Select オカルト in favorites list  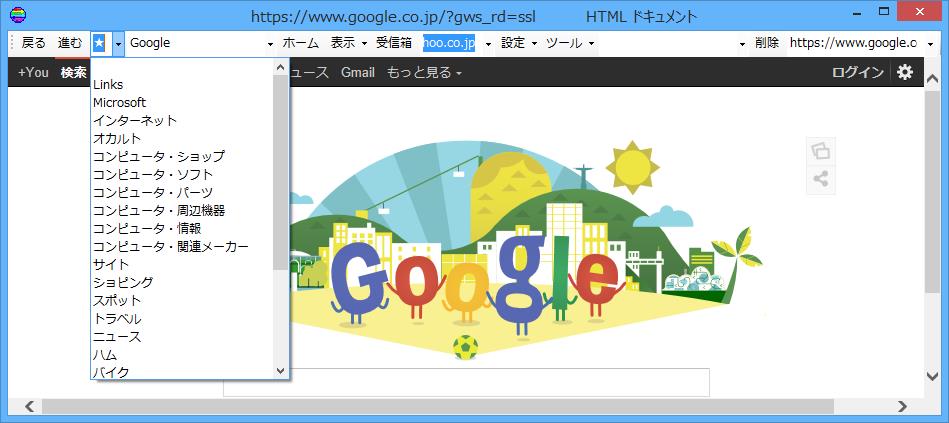pos(117,139)
